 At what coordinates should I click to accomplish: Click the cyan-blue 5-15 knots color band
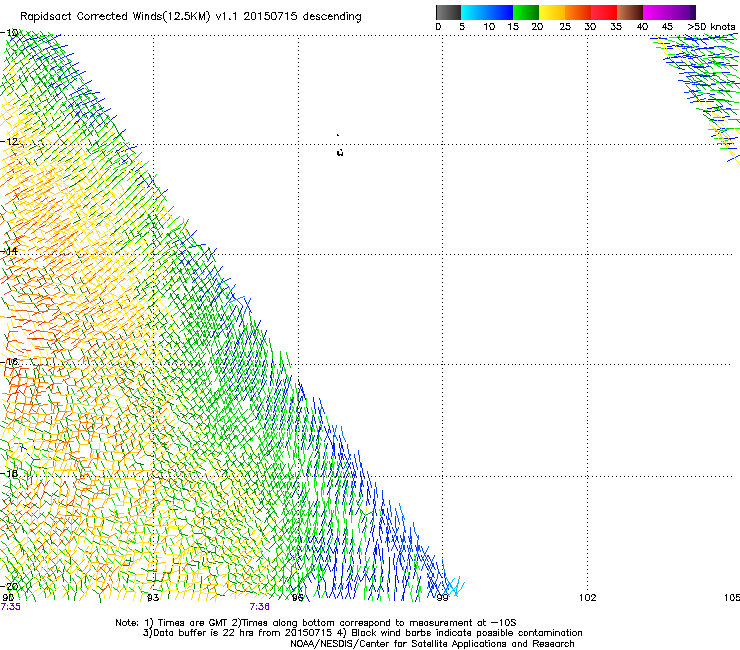[487, 12]
